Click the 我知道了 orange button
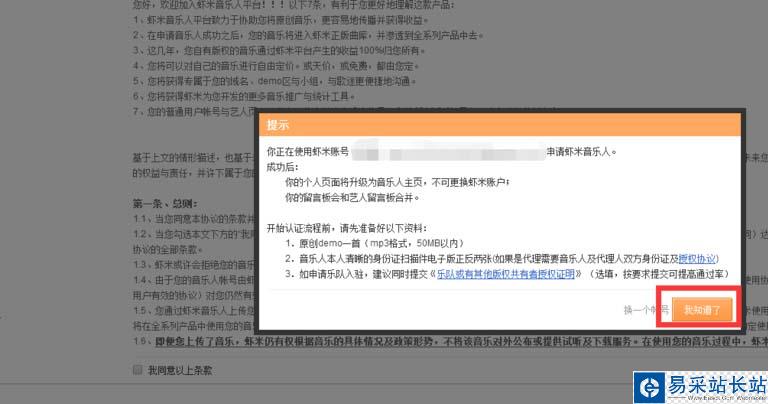768x404 pixels. 702,309
